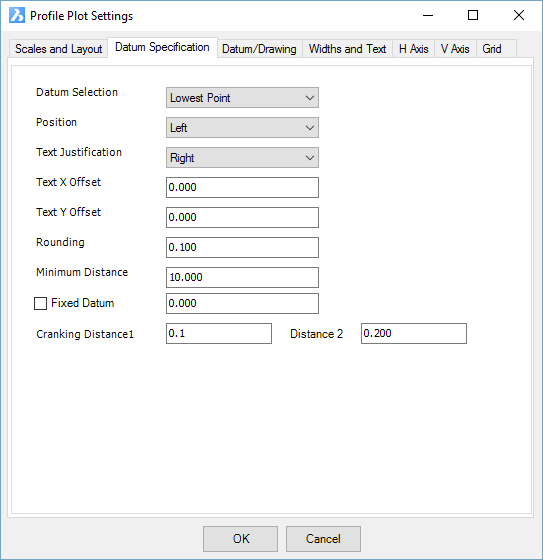Image resolution: width=543 pixels, height=560 pixels.
Task: Enable the Fixed Datum checkbox
Action: pos(40,304)
